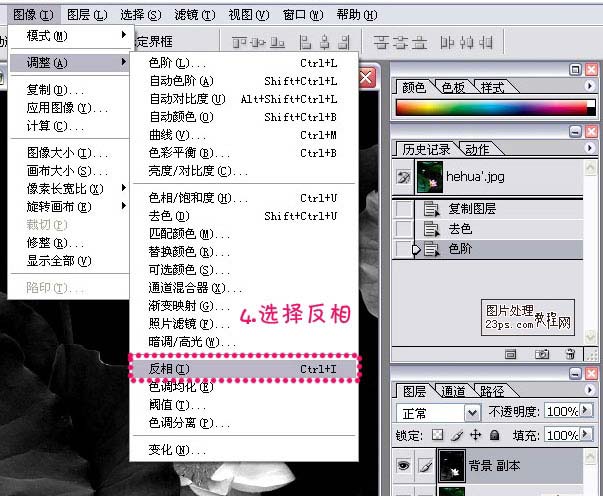The width and height of the screenshot is (603, 496).
Task: Open the History panel options menu arrow
Action: (590, 148)
